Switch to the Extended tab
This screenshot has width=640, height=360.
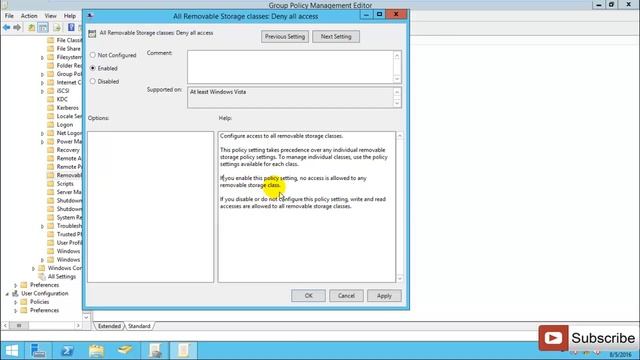click(x=109, y=326)
